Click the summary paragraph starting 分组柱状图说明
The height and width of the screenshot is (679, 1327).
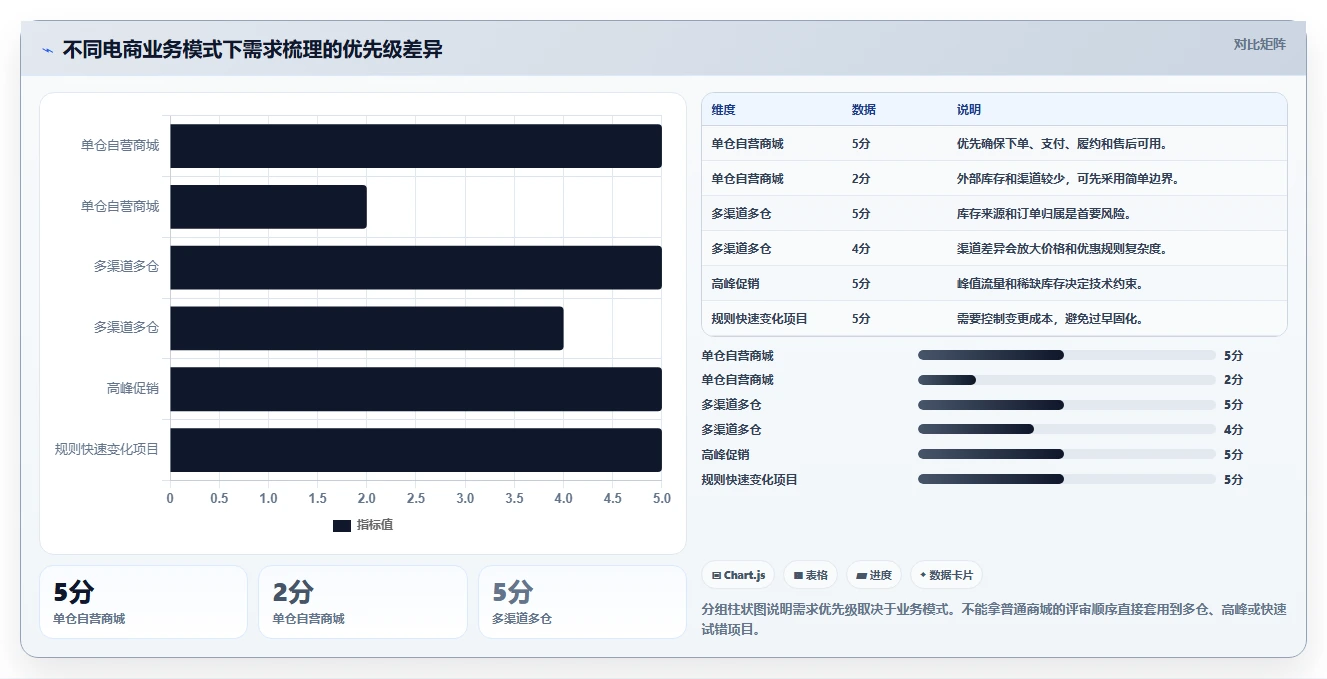(x=994, y=619)
